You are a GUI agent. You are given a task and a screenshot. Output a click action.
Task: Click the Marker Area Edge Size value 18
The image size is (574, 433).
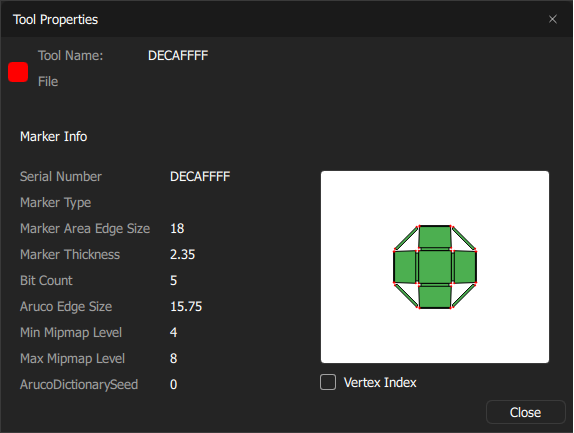[x=177, y=228]
